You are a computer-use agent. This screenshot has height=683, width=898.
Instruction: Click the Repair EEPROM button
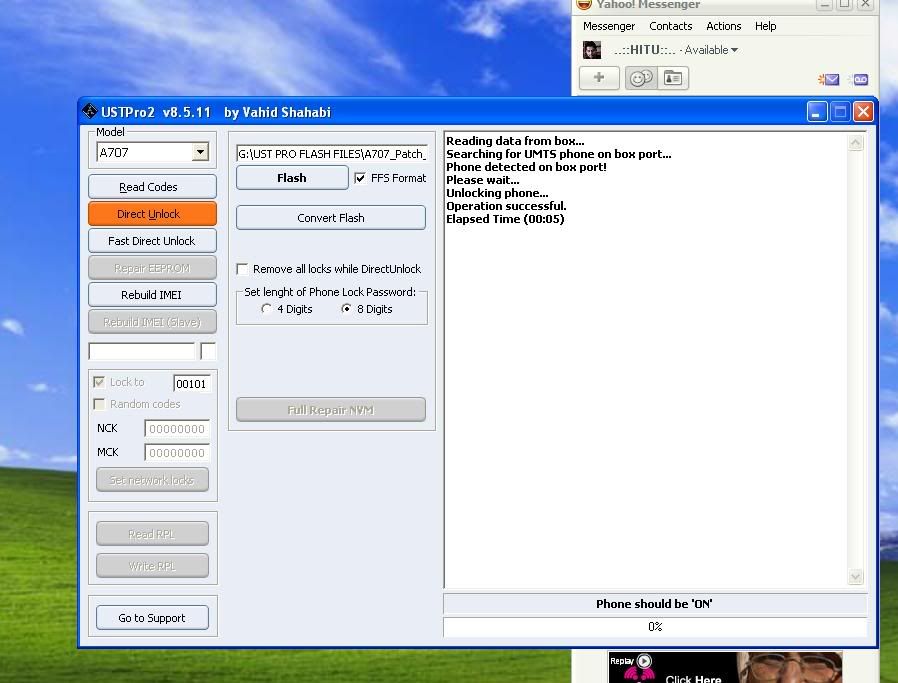[x=152, y=268]
